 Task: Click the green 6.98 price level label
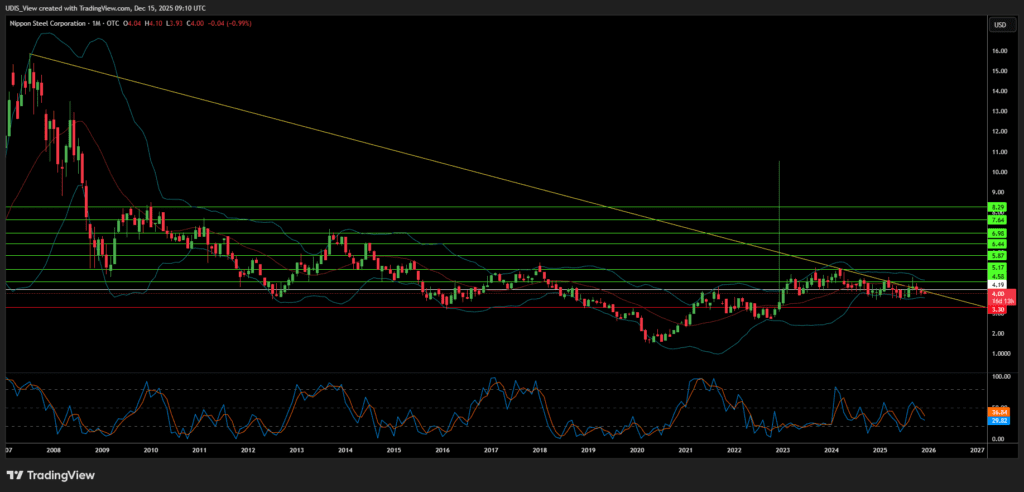pyautogui.click(x=997, y=233)
